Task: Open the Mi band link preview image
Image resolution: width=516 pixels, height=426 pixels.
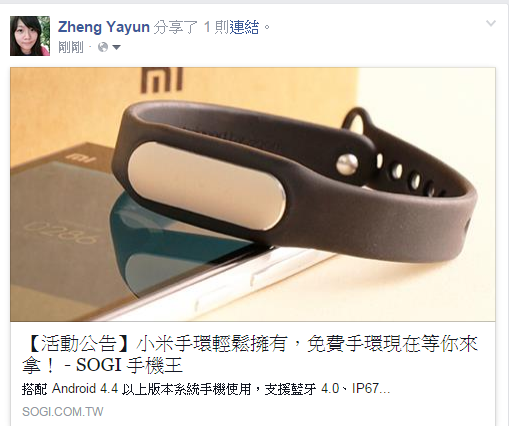Action: (x=253, y=194)
